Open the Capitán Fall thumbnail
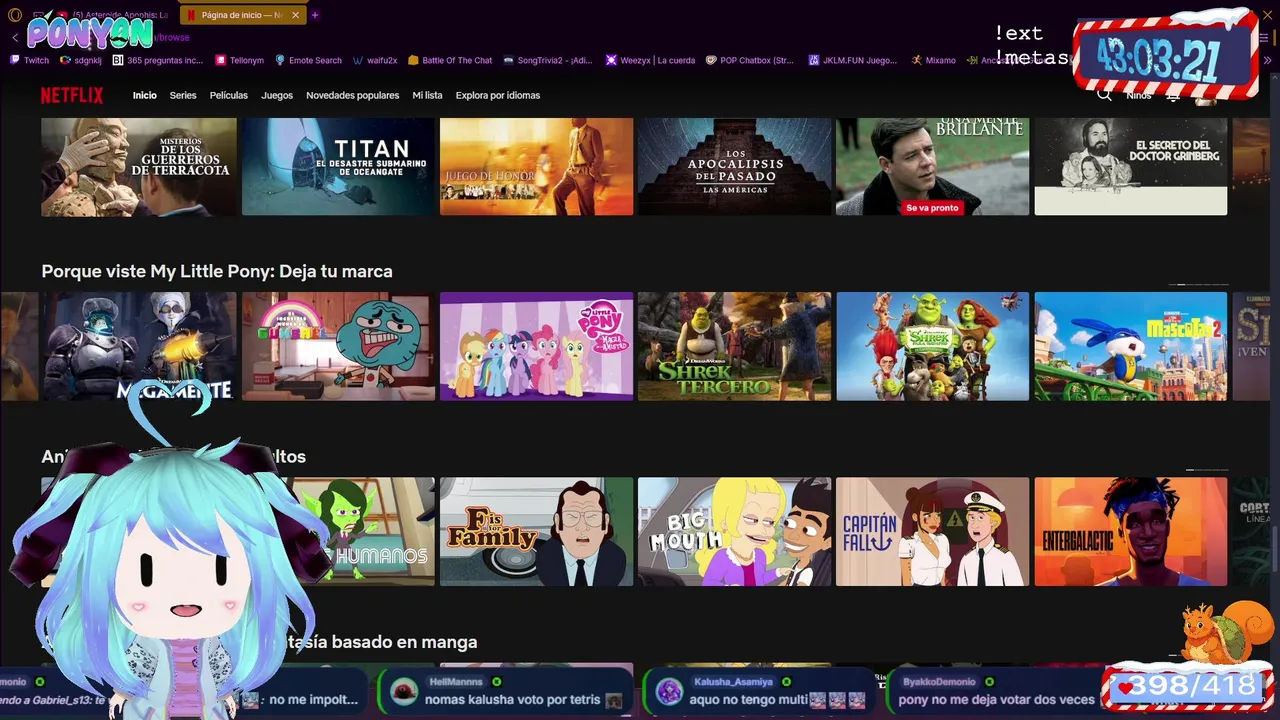The height and width of the screenshot is (720, 1280). (x=932, y=531)
